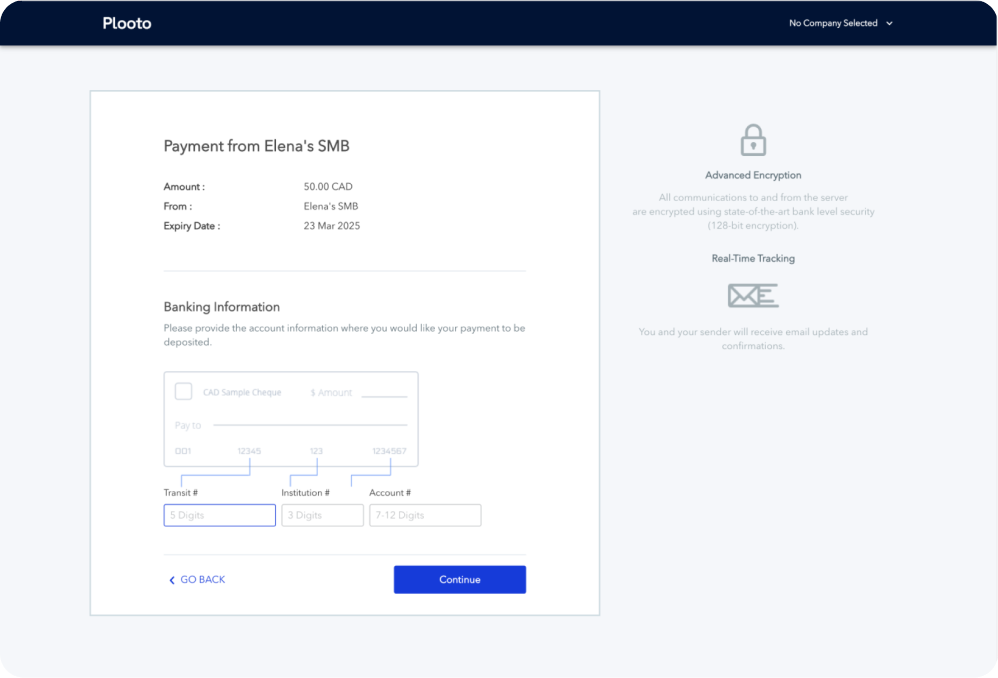Click the Institution # label

click(306, 493)
